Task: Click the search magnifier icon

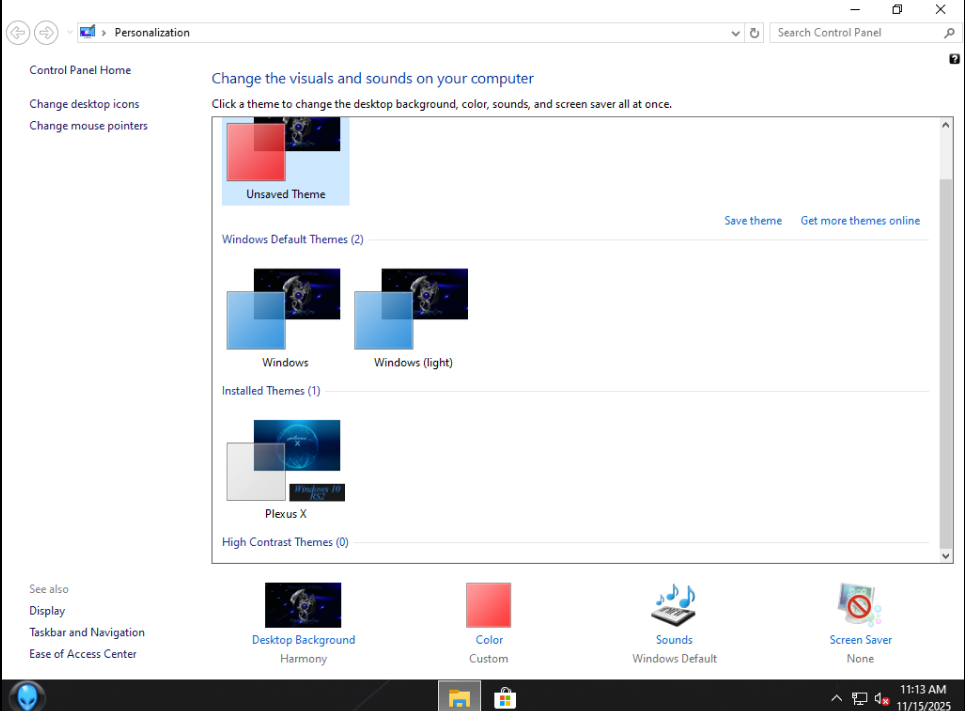Action: [x=950, y=33]
